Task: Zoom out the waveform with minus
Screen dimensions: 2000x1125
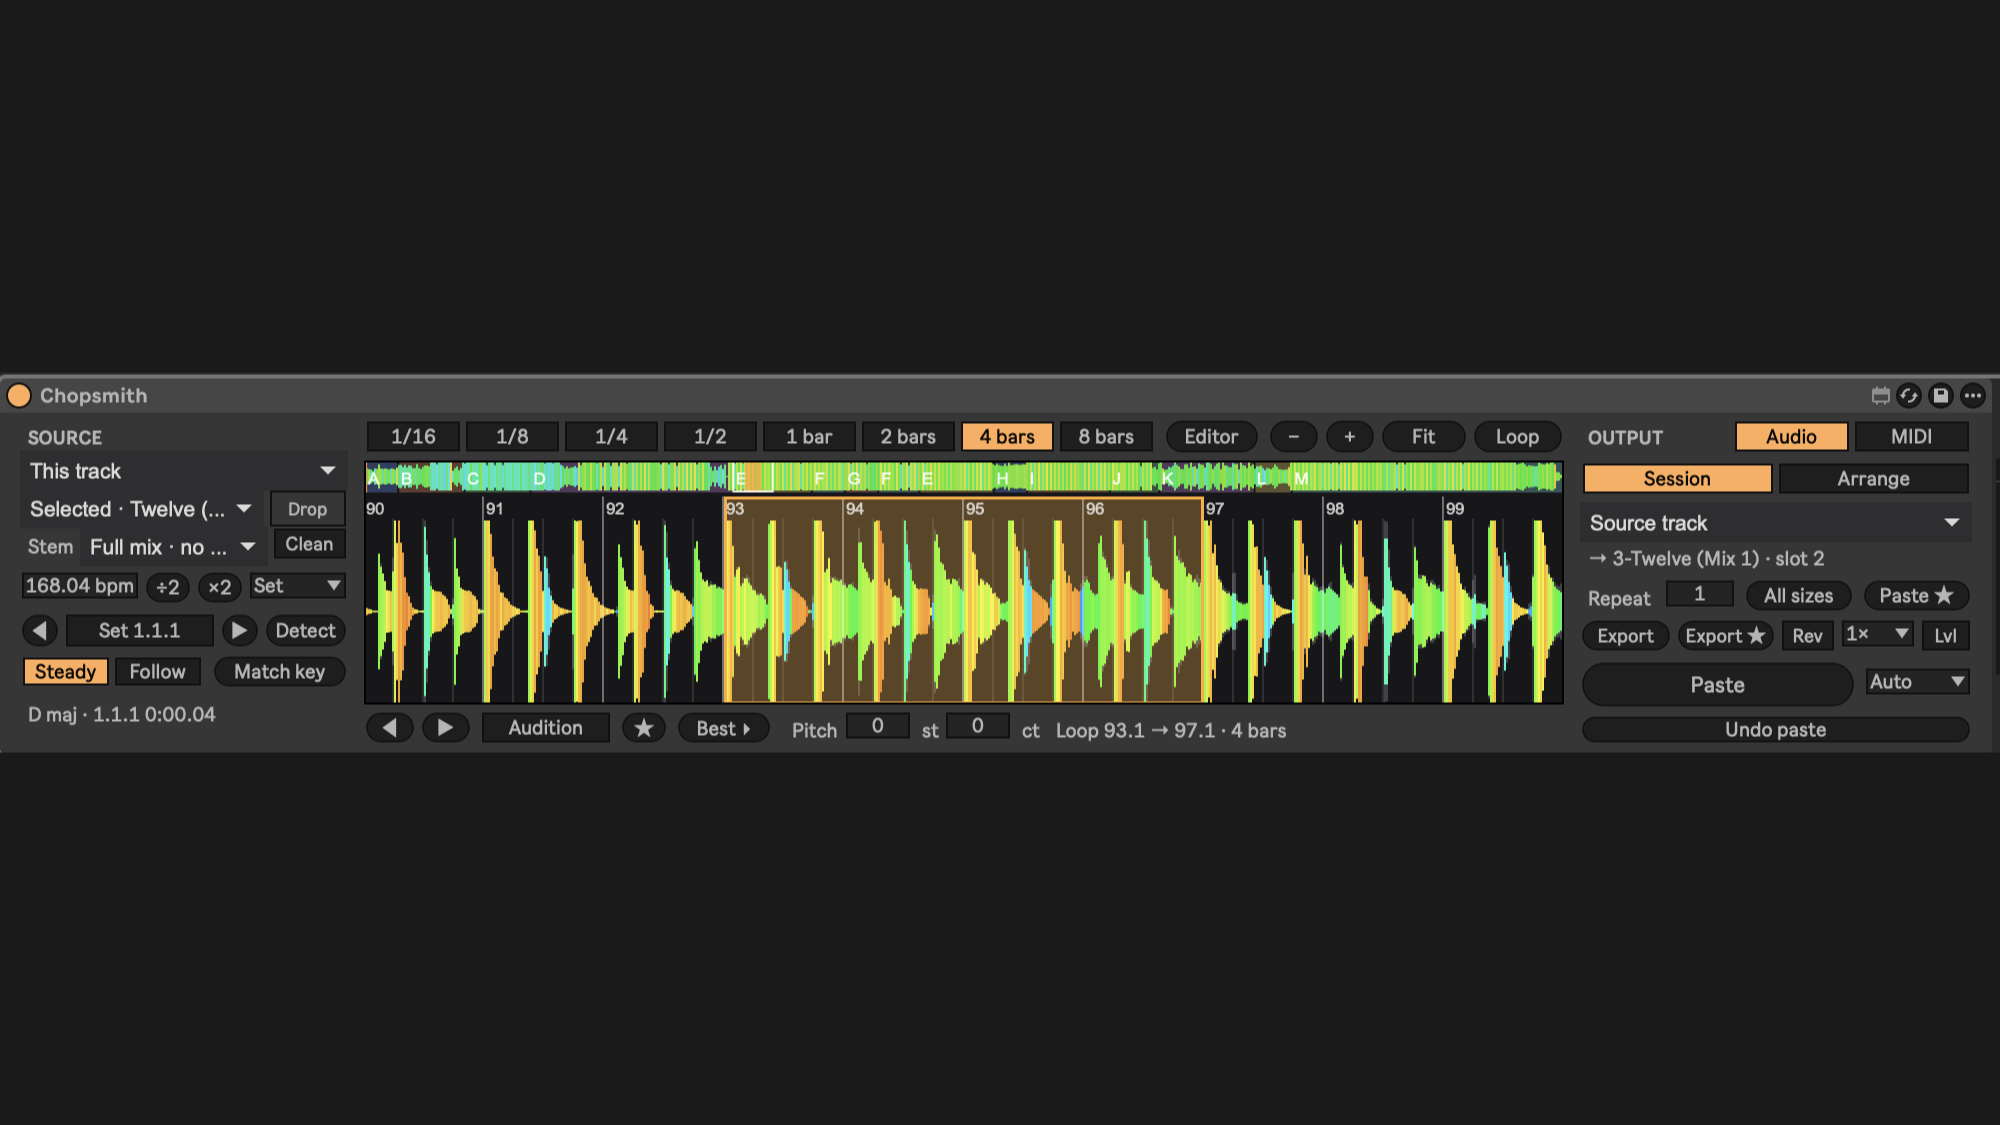Action: [x=1294, y=437]
